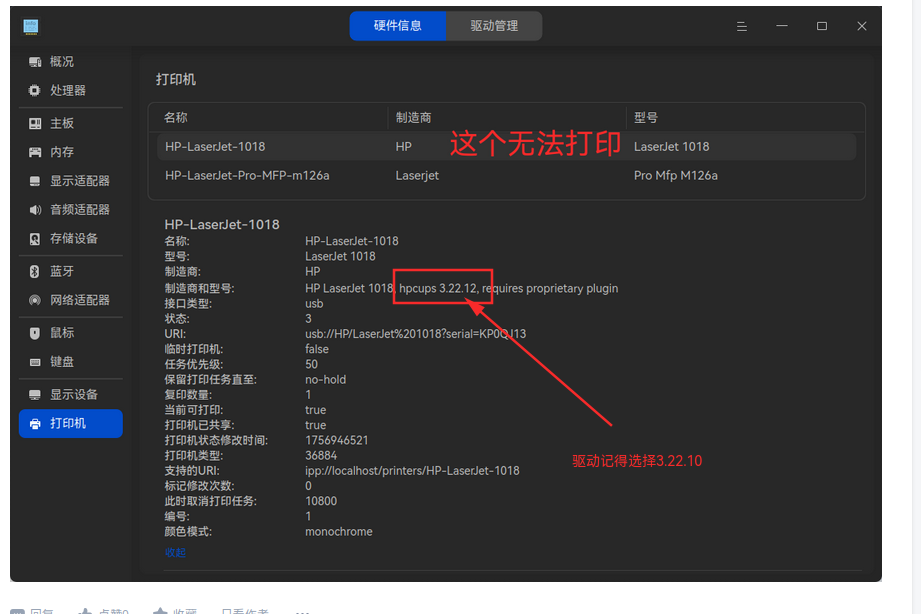Minimize the device manager window
The width and height of the screenshot is (921, 614).
pos(782,26)
